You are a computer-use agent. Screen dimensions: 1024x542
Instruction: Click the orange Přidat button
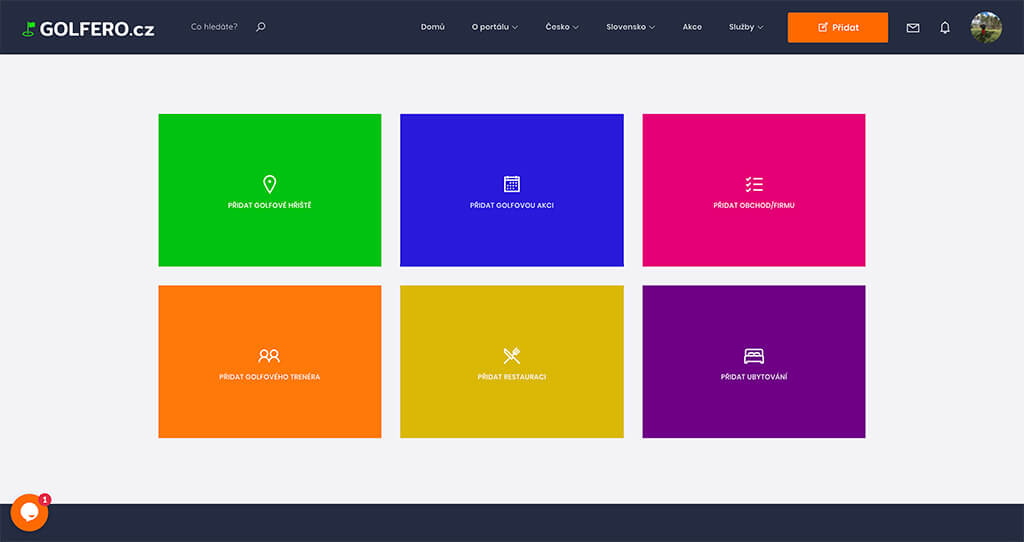838,27
